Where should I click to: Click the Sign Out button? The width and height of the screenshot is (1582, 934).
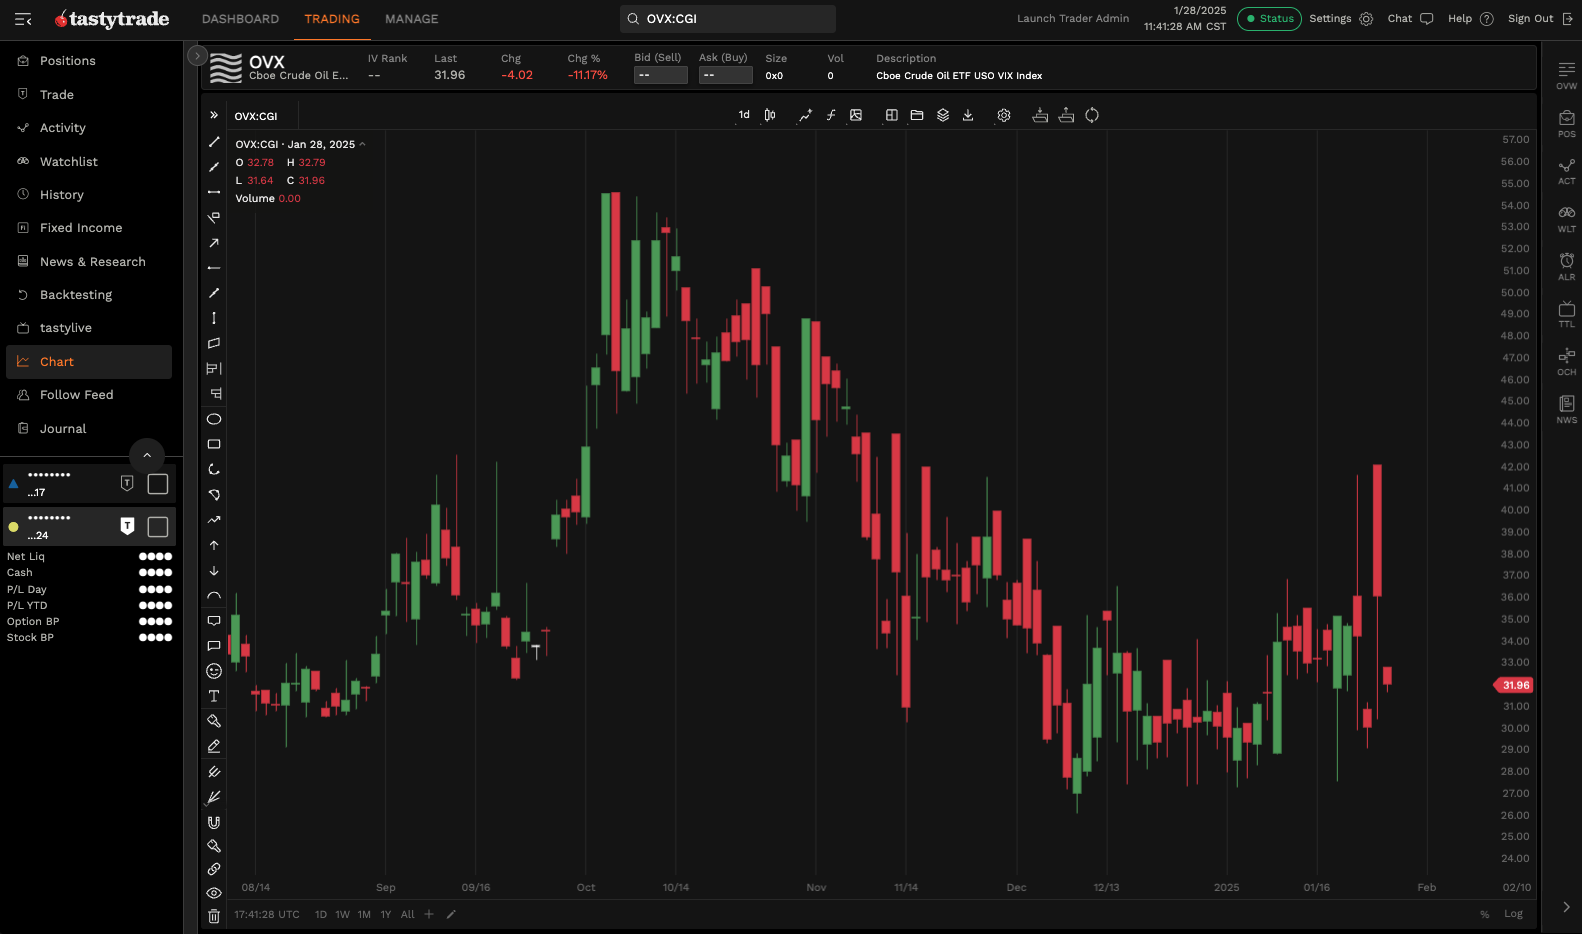1540,19
